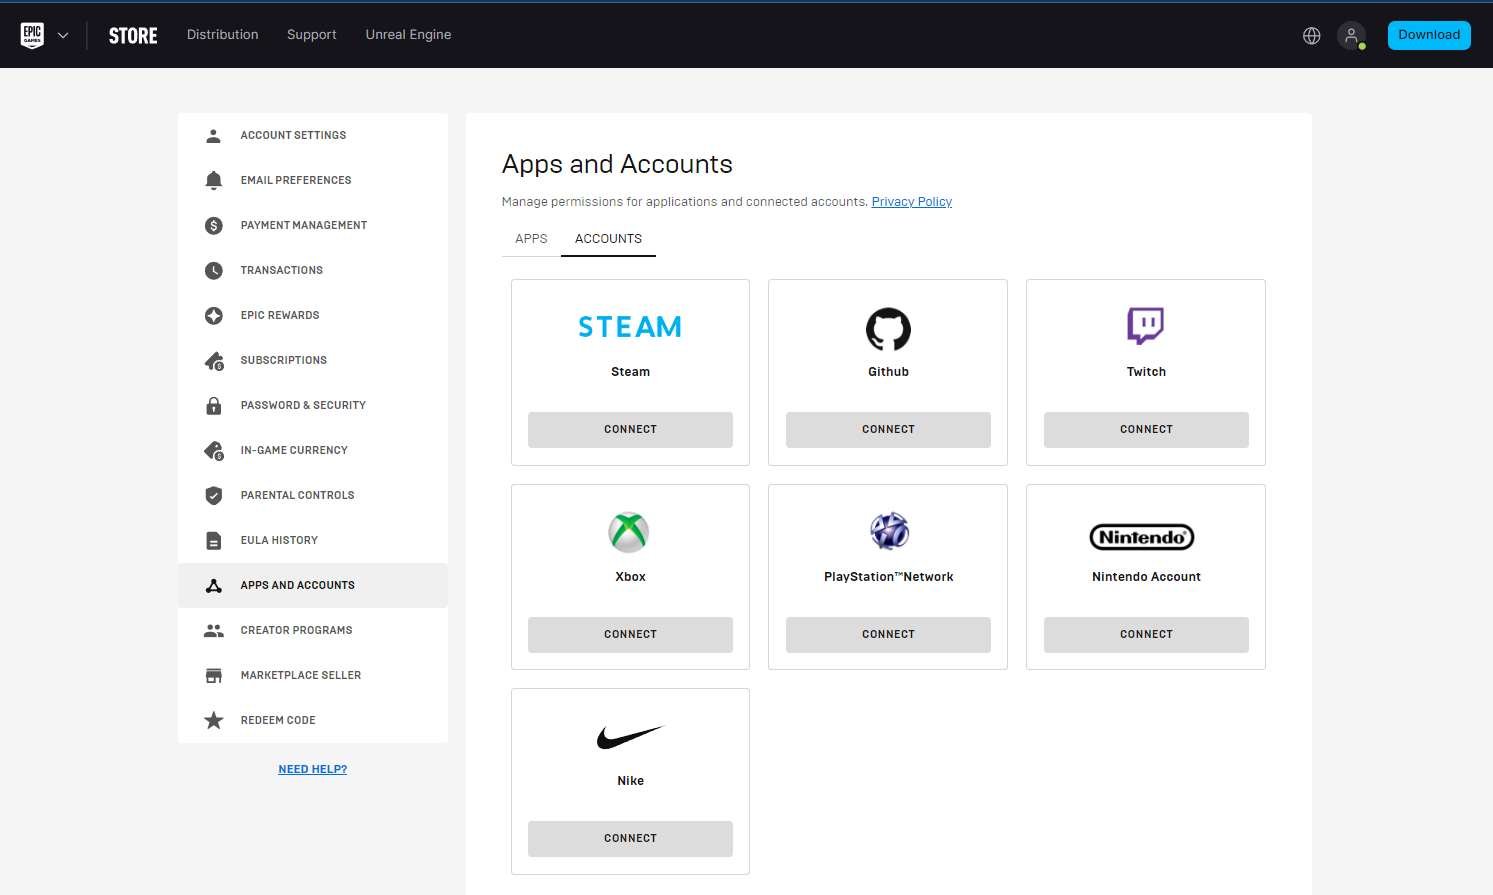Open the user profile avatar menu

[x=1351, y=36]
